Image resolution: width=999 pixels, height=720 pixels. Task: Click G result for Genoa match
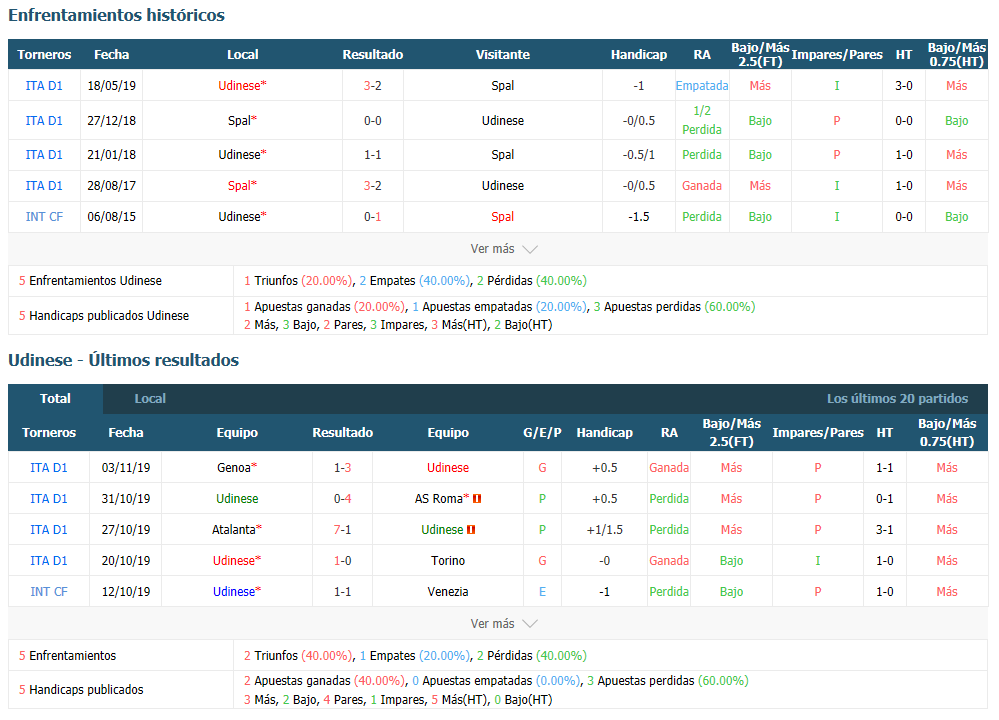542,468
